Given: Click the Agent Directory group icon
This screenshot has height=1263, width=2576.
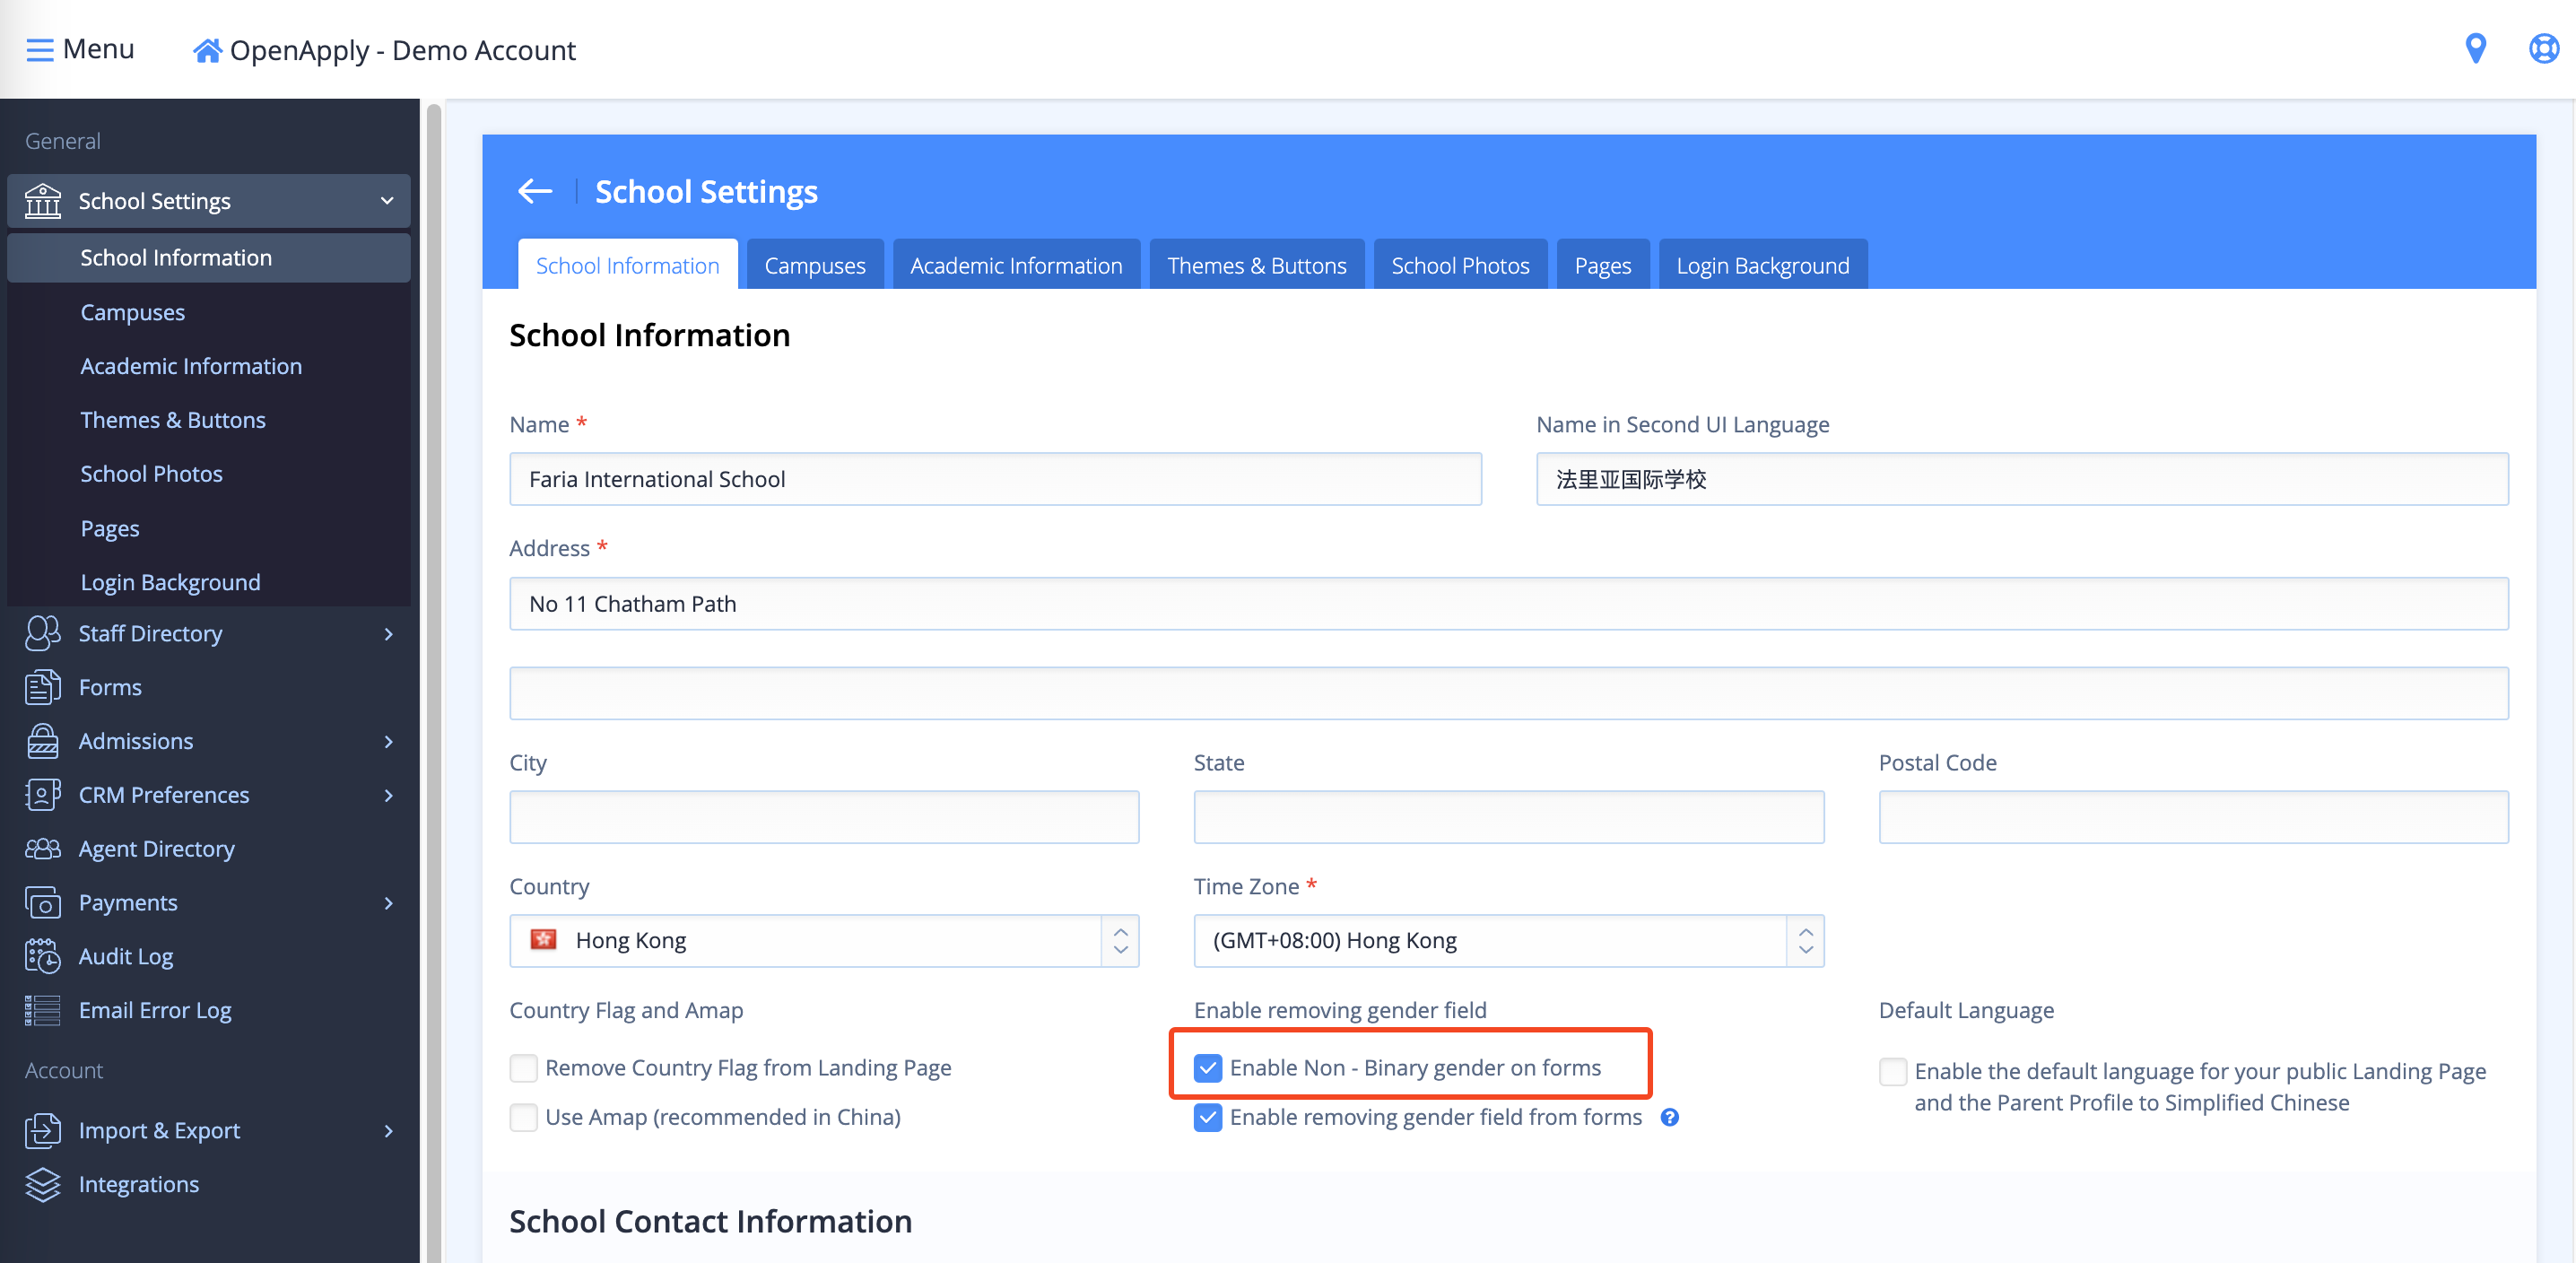Looking at the screenshot, I should tap(43, 849).
